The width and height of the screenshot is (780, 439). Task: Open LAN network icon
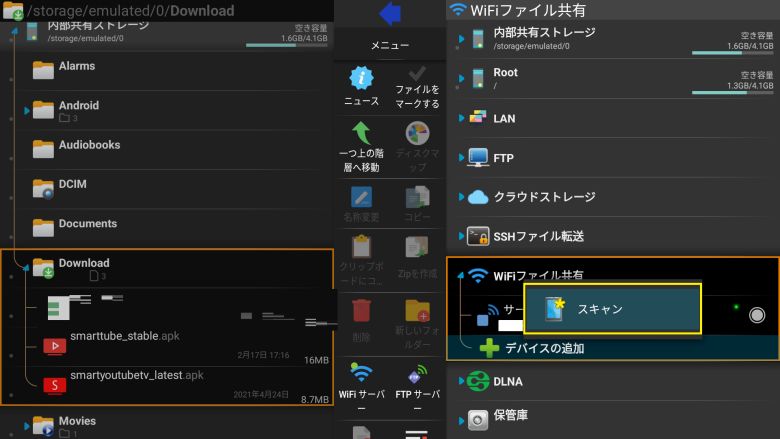click(x=478, y=117)
